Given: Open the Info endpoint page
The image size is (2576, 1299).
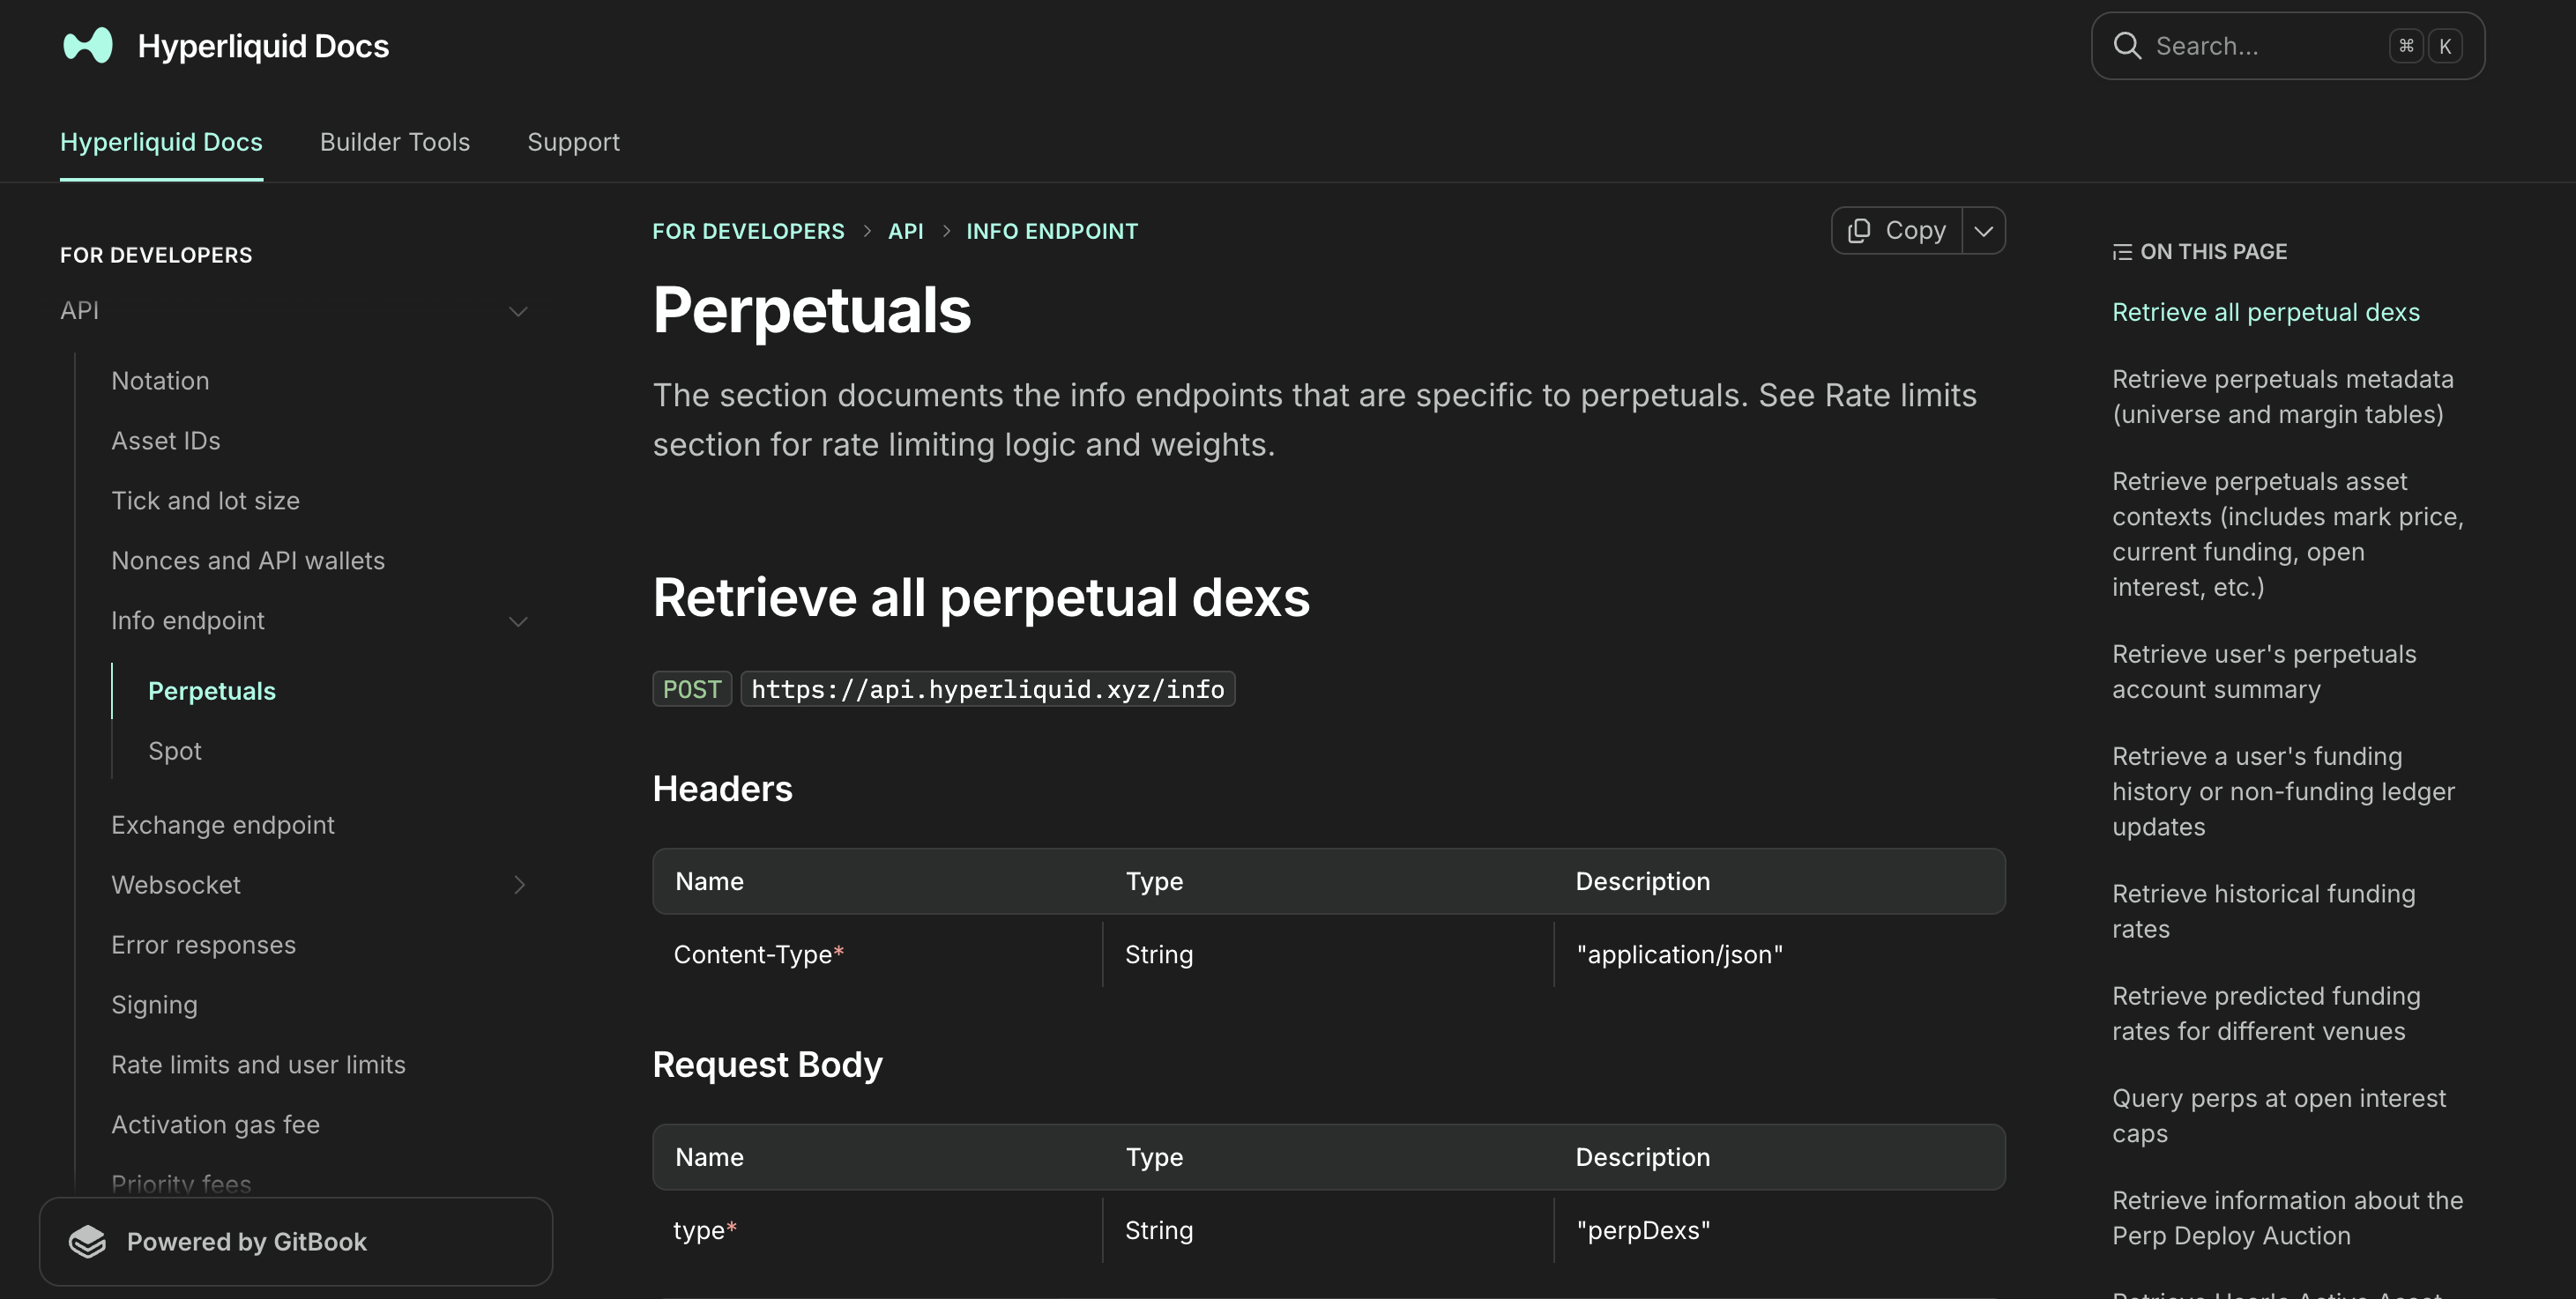Looking at the screenshot, I should [188, 621].
